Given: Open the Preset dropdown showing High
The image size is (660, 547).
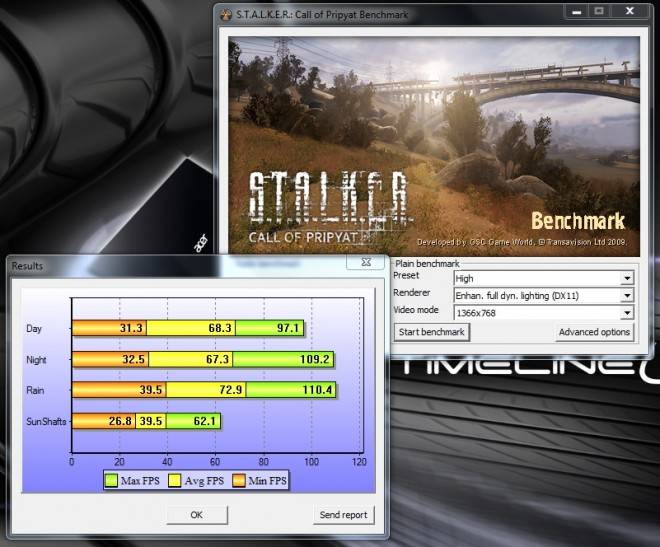Looking at the screenshot, I should [x=544, y=278].
